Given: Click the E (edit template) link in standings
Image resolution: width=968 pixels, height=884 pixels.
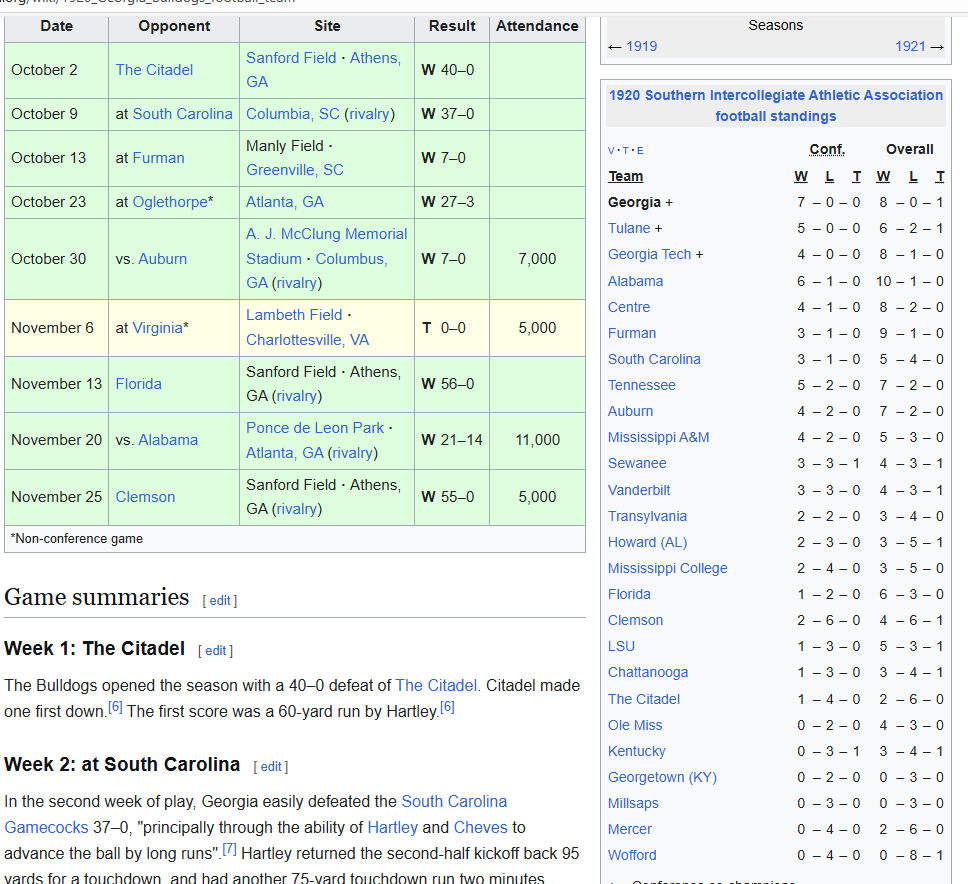Looking at the screenshot, I should (640, 151).
